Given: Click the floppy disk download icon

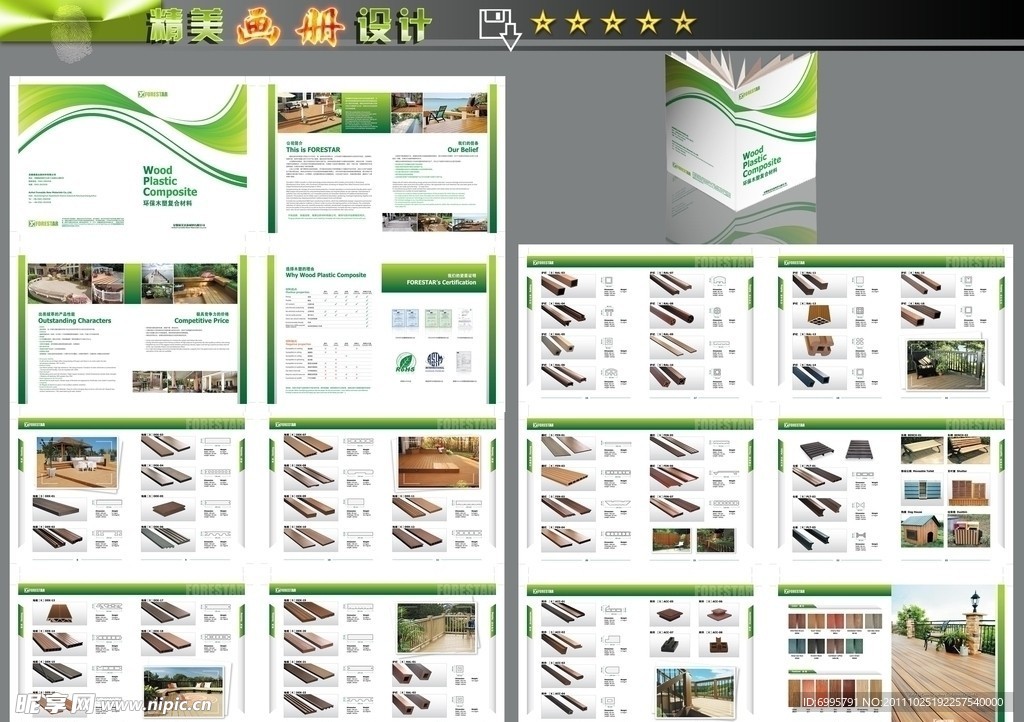Looking at the screenshot, I should [x=500, y=26].
